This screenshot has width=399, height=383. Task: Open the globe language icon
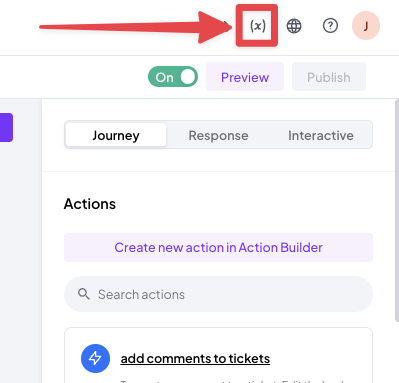coord(294,26)
